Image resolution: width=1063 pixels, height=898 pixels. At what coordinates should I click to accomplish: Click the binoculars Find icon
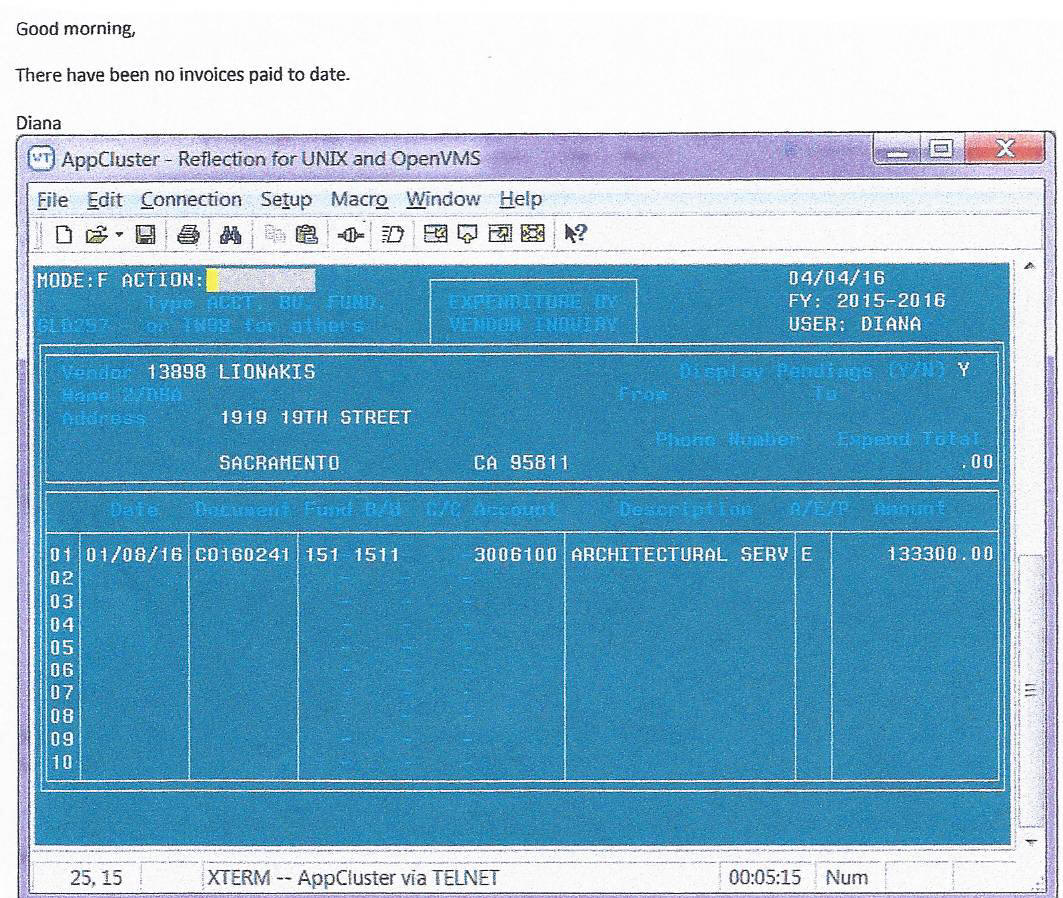click(230, 234)
